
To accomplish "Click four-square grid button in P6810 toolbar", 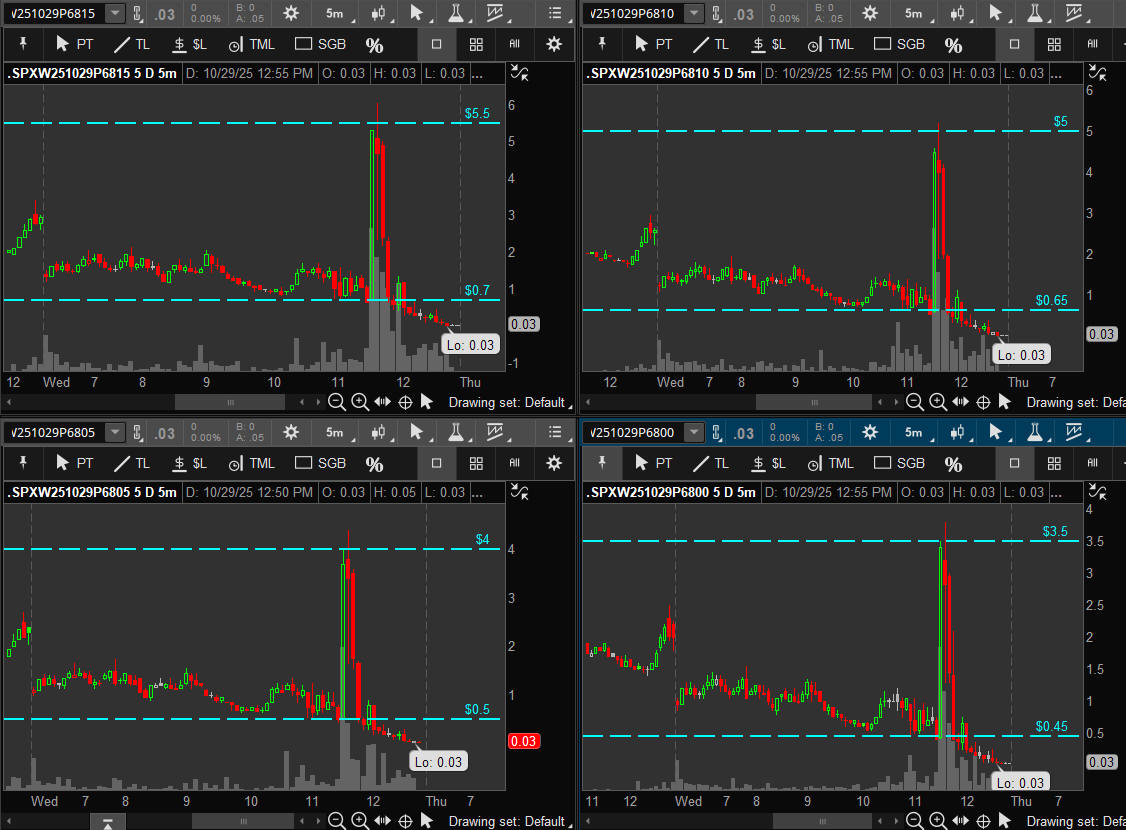I will pos(1053,44).
